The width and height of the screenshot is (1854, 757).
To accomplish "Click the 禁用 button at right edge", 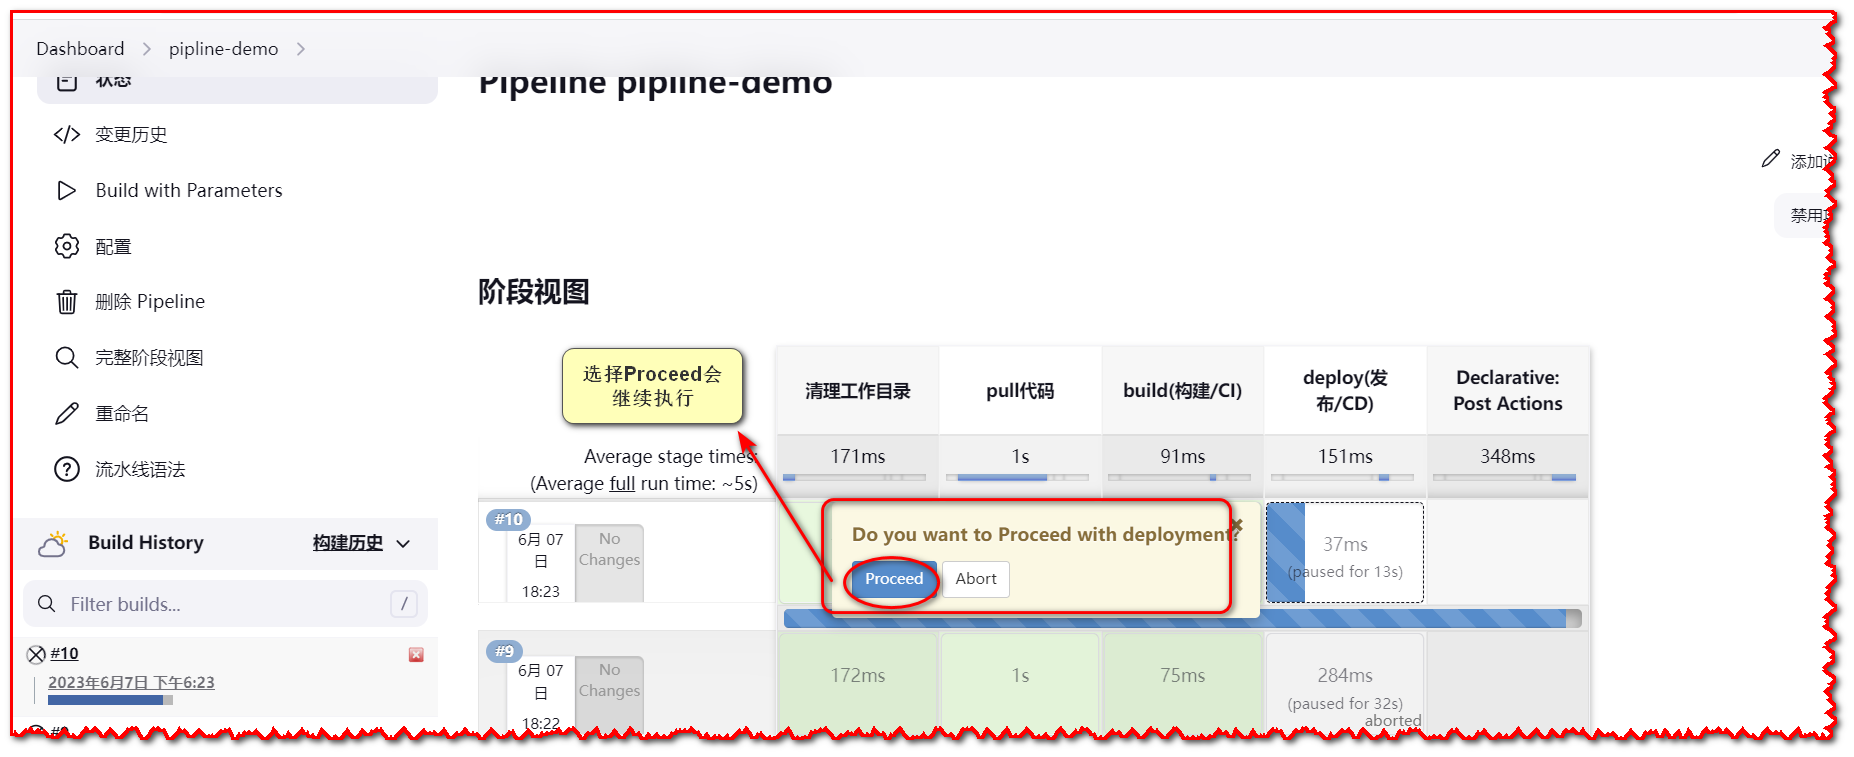I will [1805, 215].
